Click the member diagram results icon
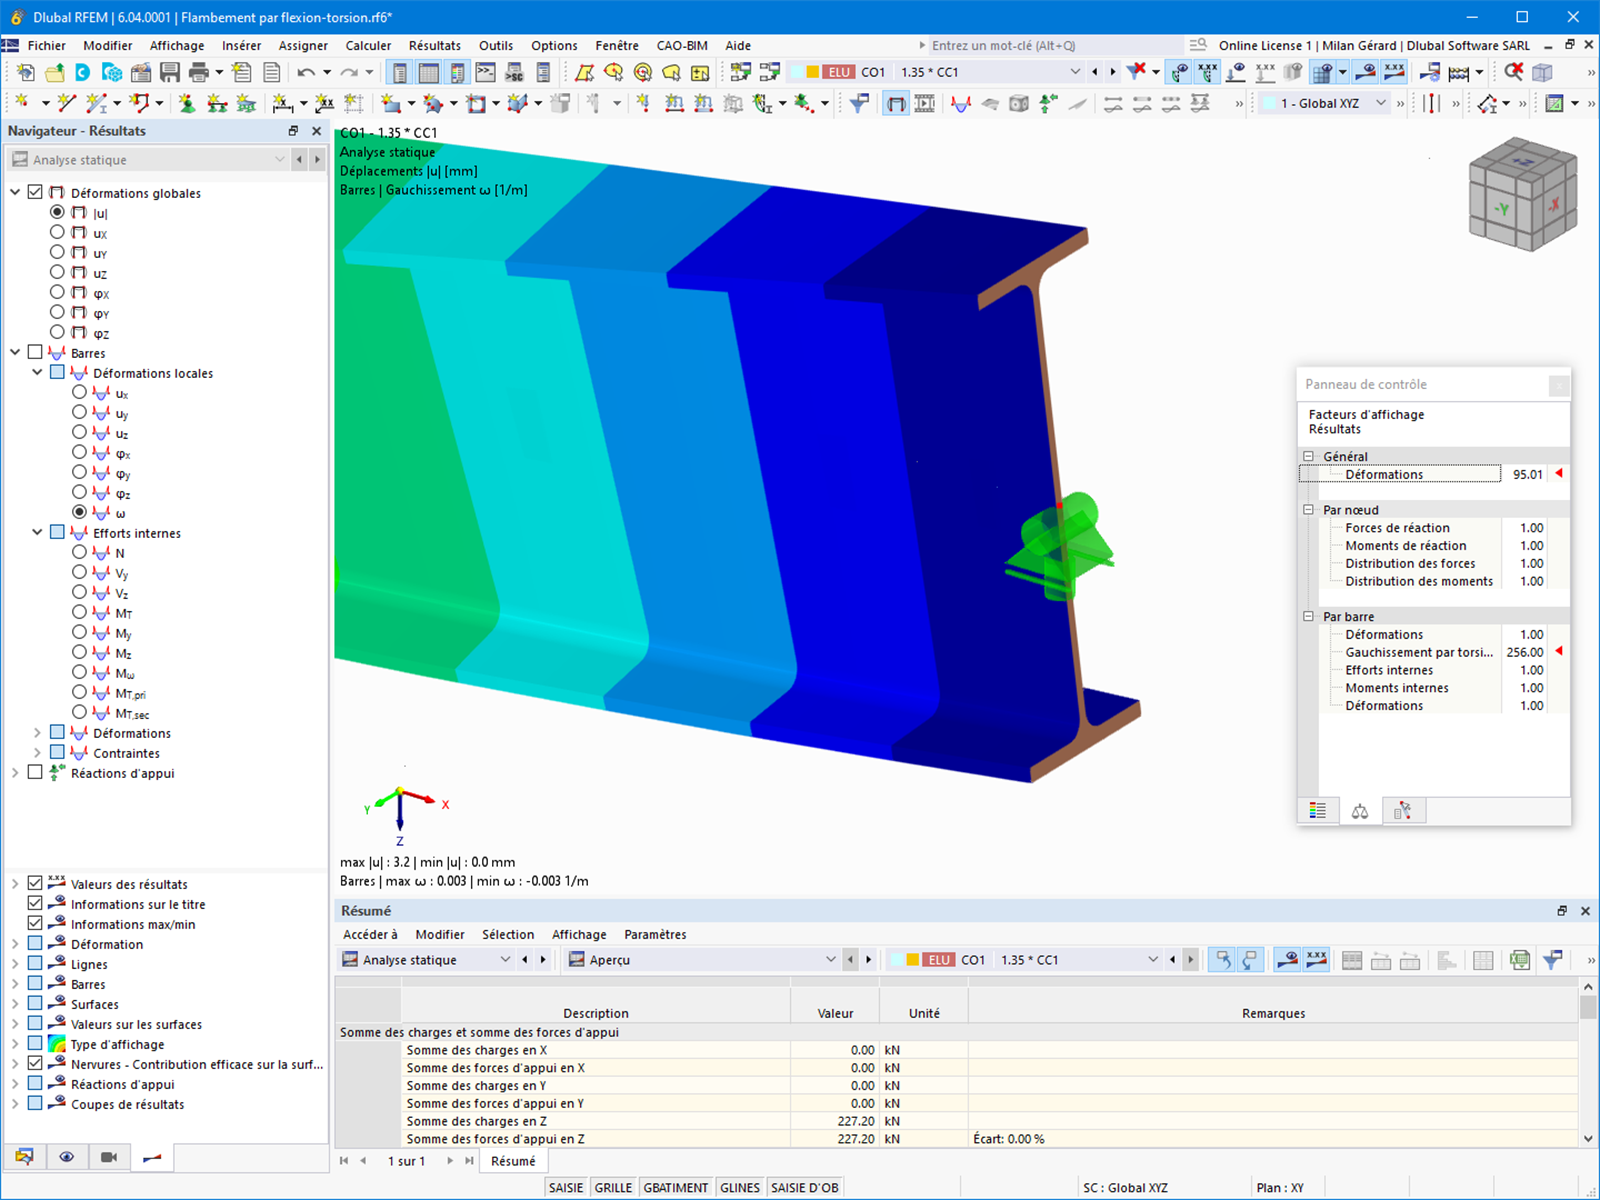The image size is (1600, 1200). coord(961,103)
